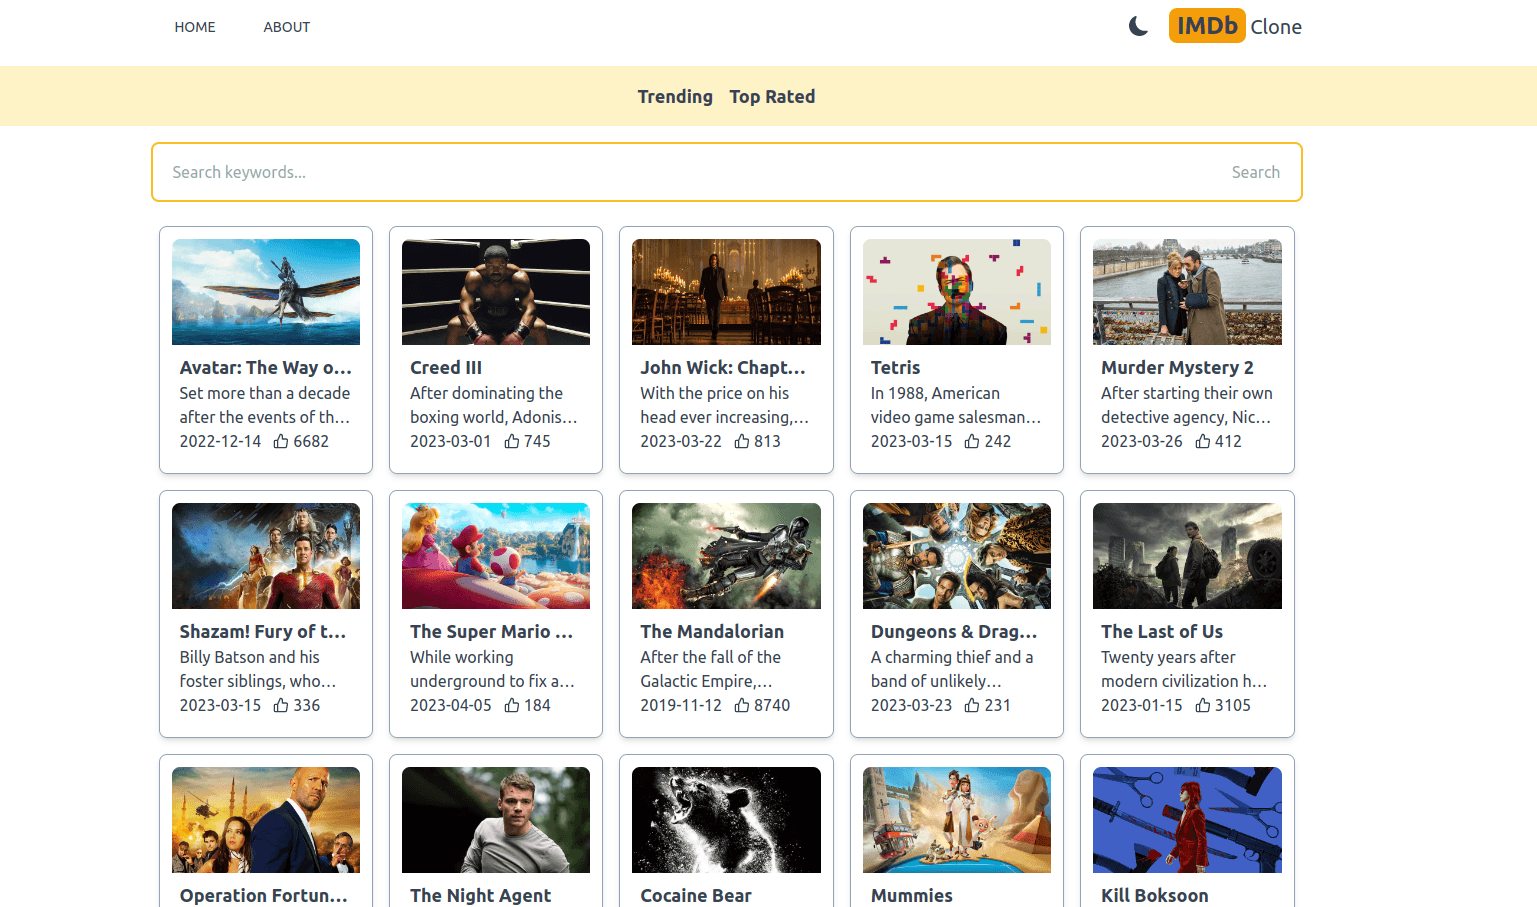This screenshot has width=1537, height=907.
Task: Click The Super Mario … title
Action: point(491,632)
